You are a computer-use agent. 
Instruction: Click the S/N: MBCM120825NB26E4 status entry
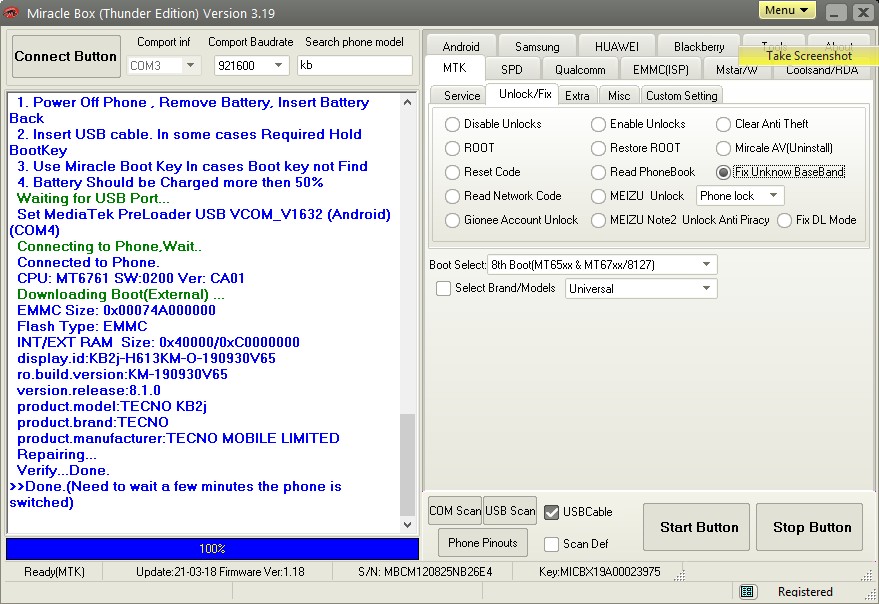tap(425, 572)
